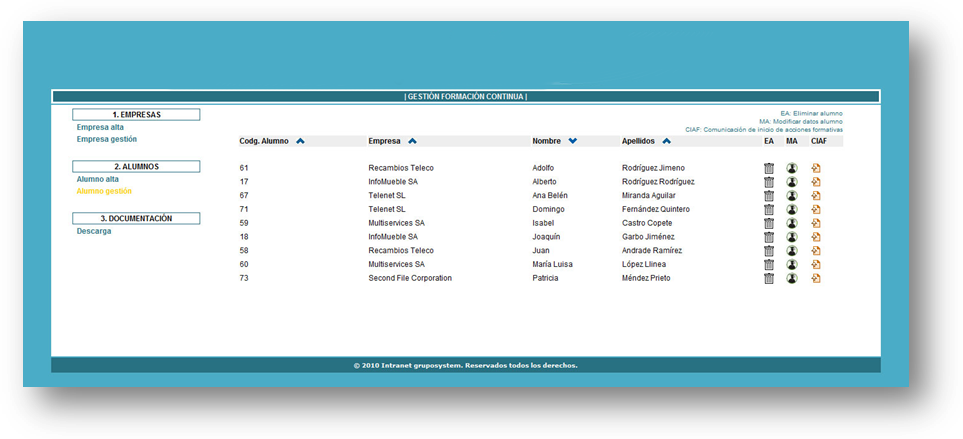
Task: Click the 1. EMPRESAS section header
Action: [136, 115]
